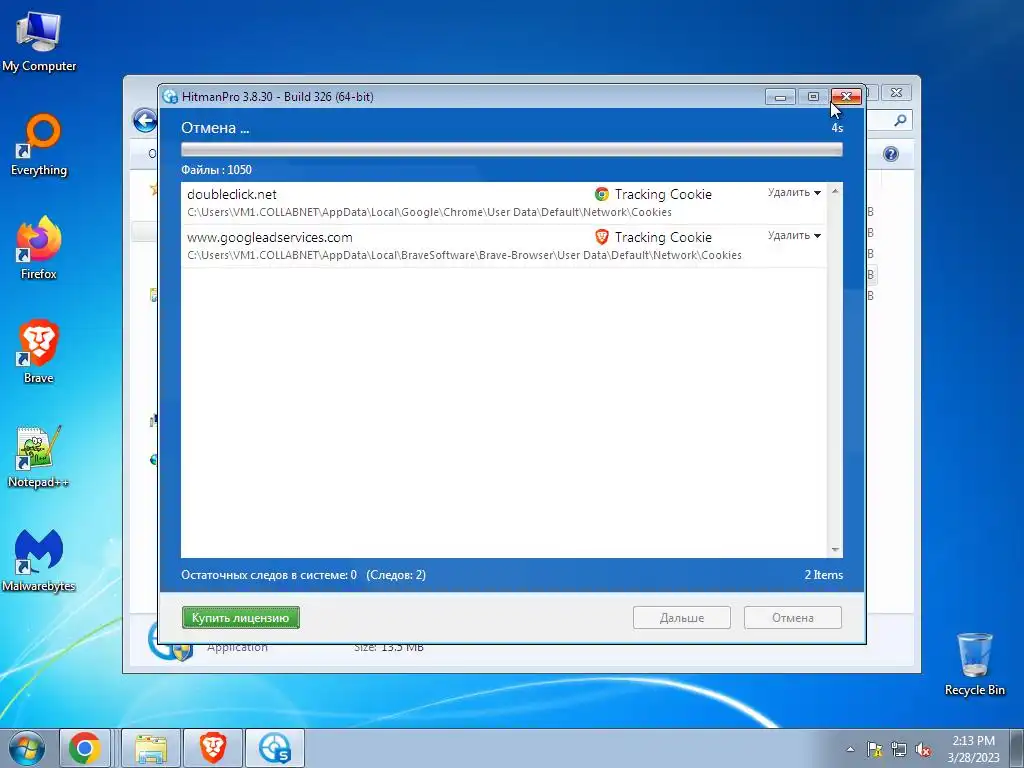Image resolution: width=1024 pixels, height=768 pixels.
Task: Open Explorer window help icon
Action: [x=891, y=154]
